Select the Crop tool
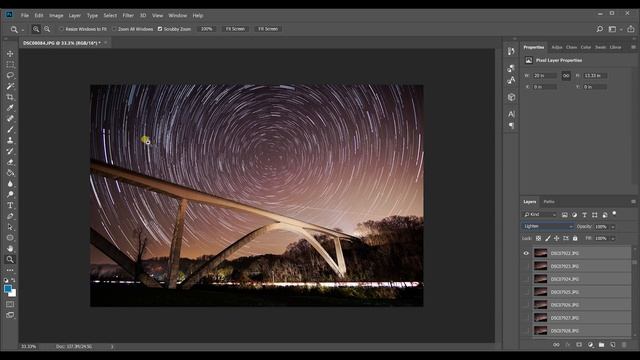 pos(10,97)
